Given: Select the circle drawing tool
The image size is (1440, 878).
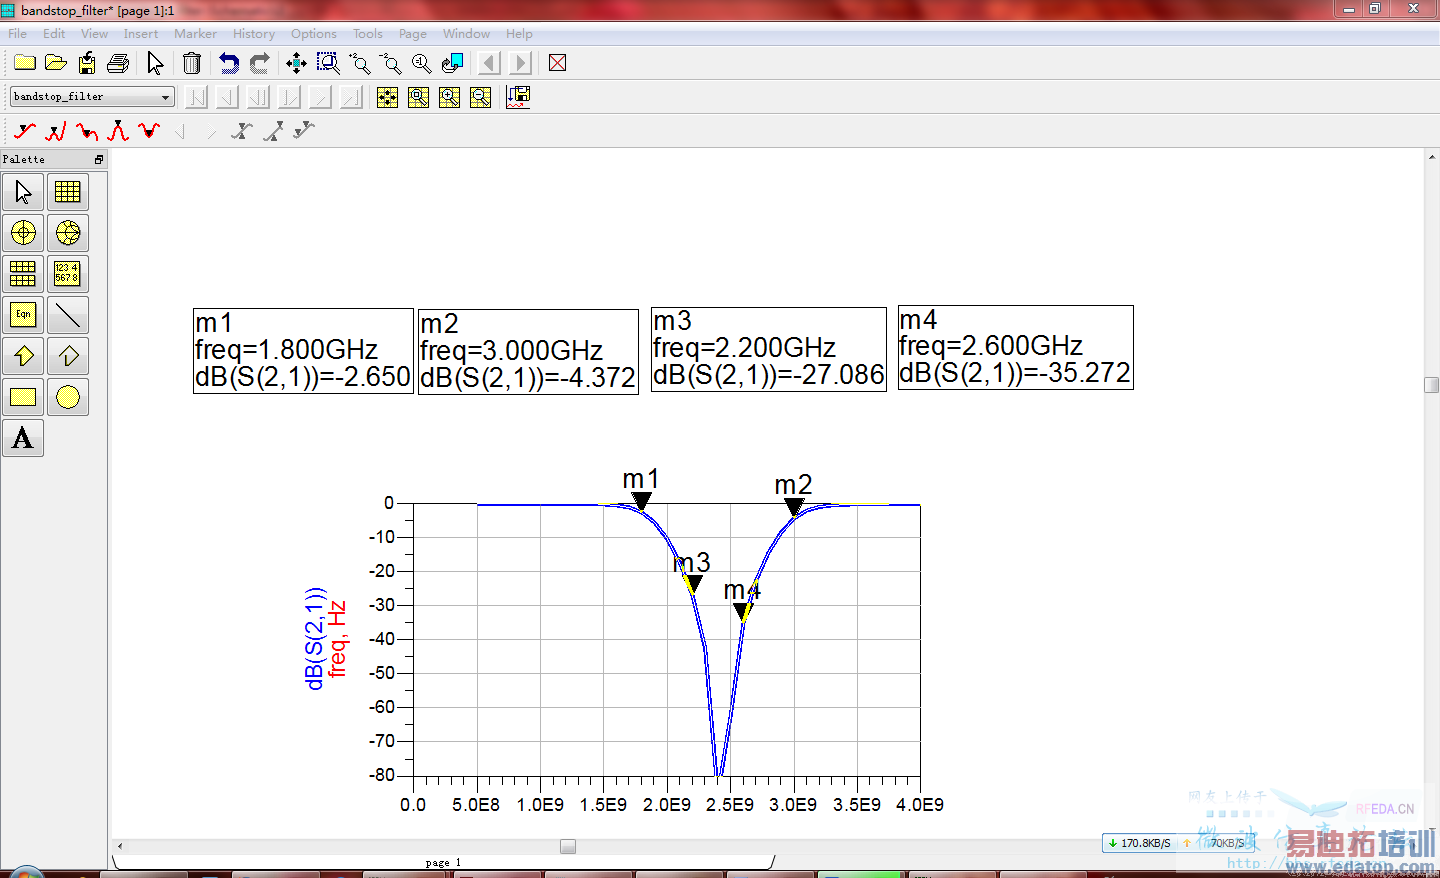Looking at the screenshot, I should click(x=68, y=397).
